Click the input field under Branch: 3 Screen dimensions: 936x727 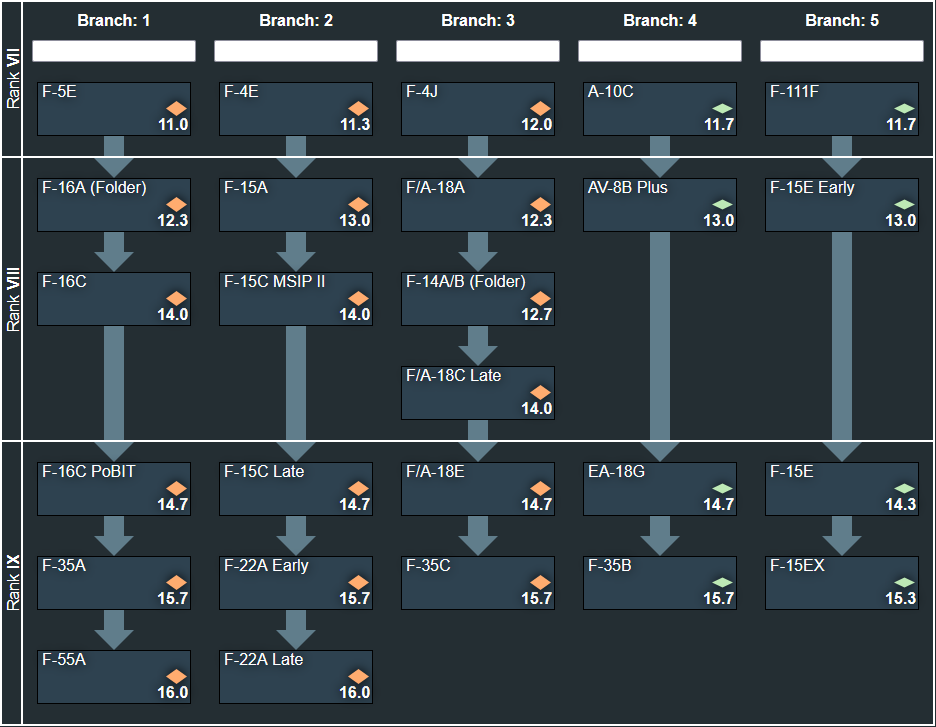pos(478,51)
